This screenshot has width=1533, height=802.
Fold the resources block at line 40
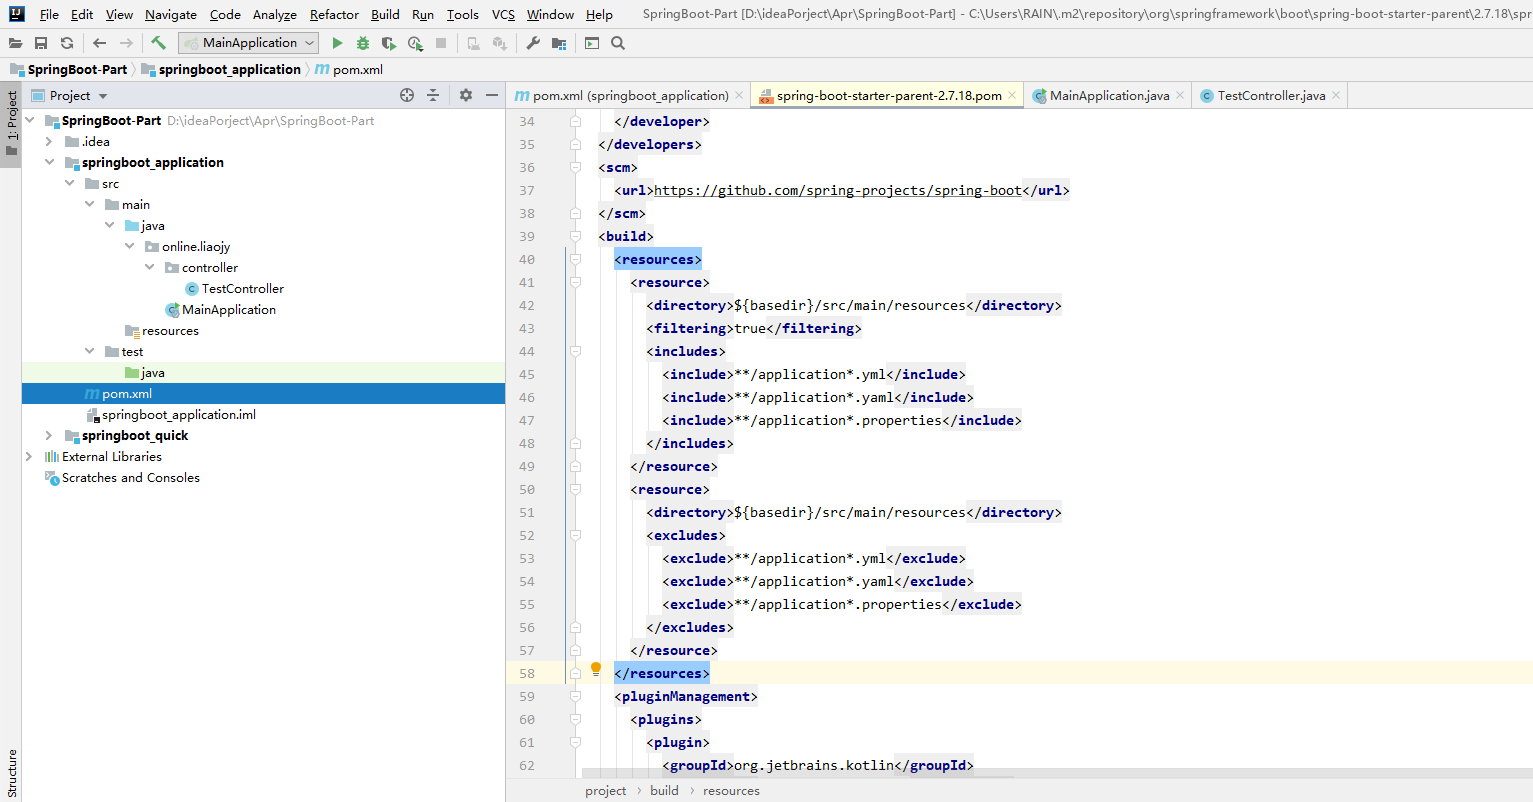point(575,259)
